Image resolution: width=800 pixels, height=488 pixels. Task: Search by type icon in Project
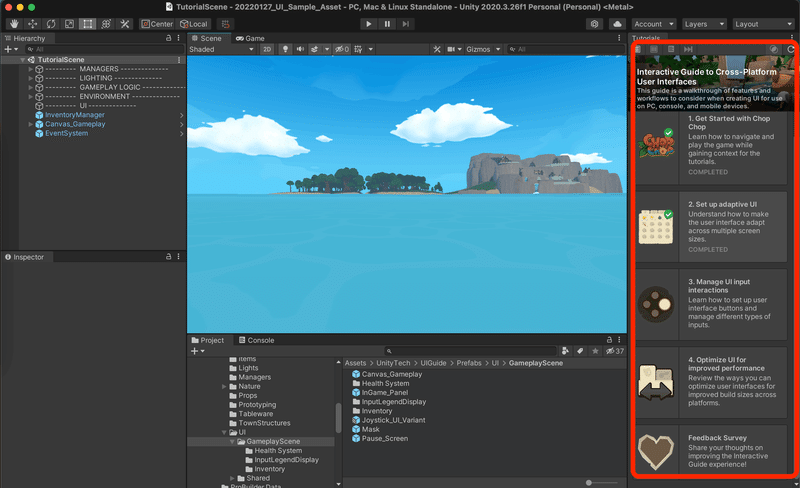coord(565,351)
